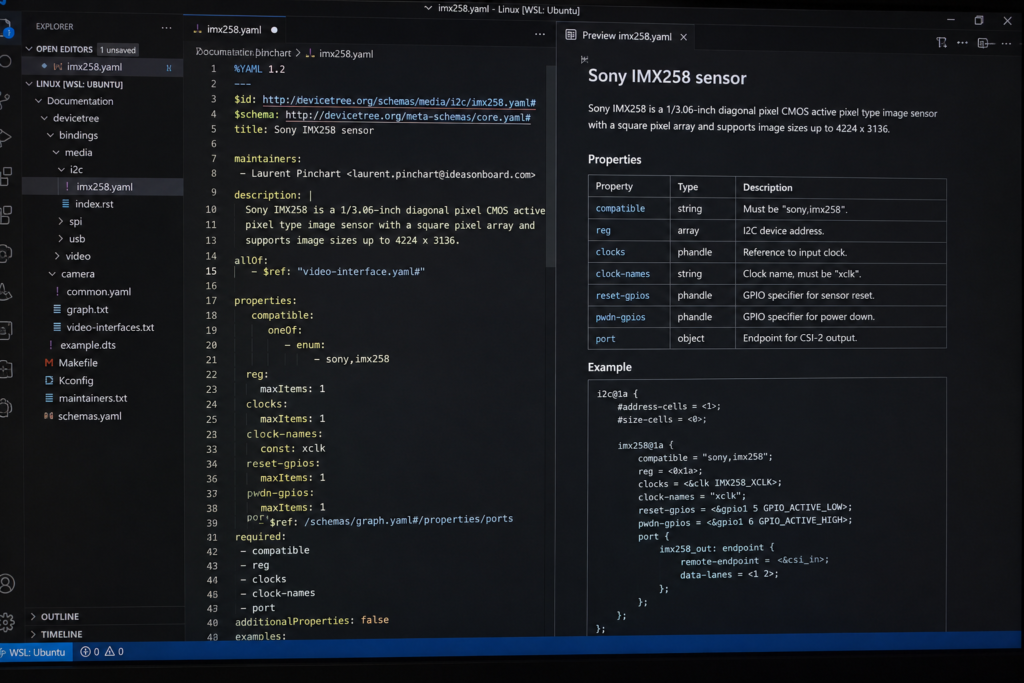The height and width of the screenshot is (683, 1024).
Task: Switch to the imx258.yaml editor tab
Action: (x=234, y=29)
